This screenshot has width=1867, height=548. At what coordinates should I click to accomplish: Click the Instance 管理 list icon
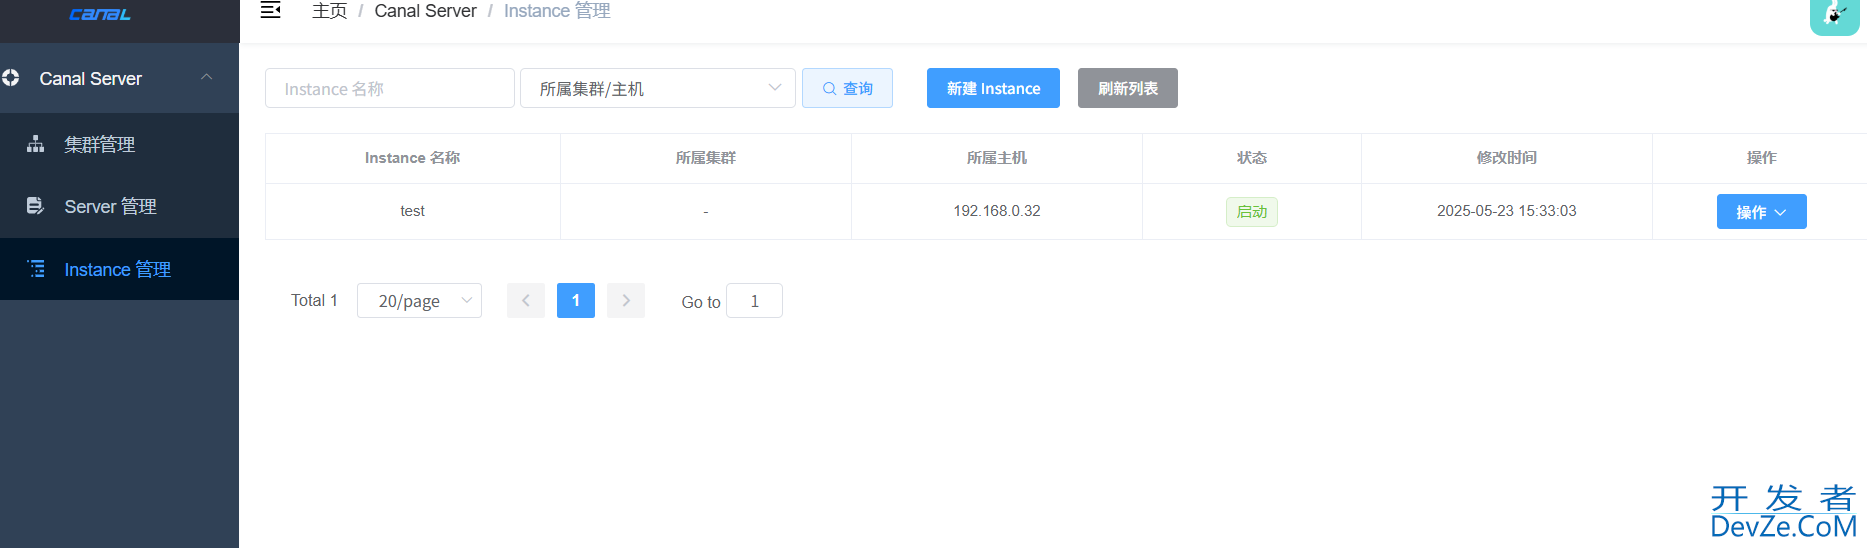[x=36, y=269]
